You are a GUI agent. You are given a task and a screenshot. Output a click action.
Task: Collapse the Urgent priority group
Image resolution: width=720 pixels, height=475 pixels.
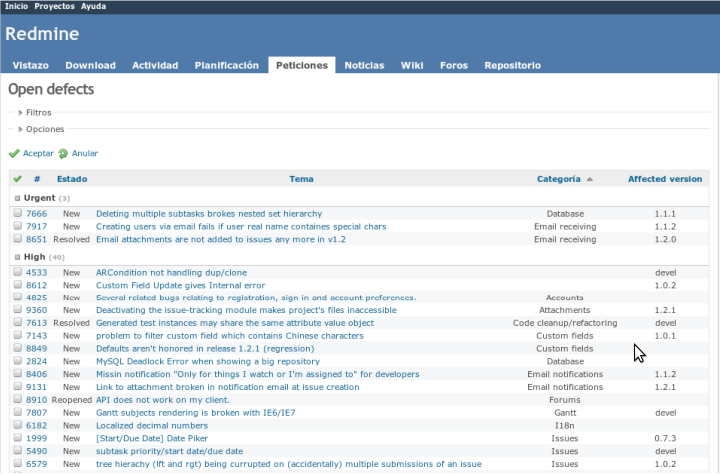[x=17, y=198]
